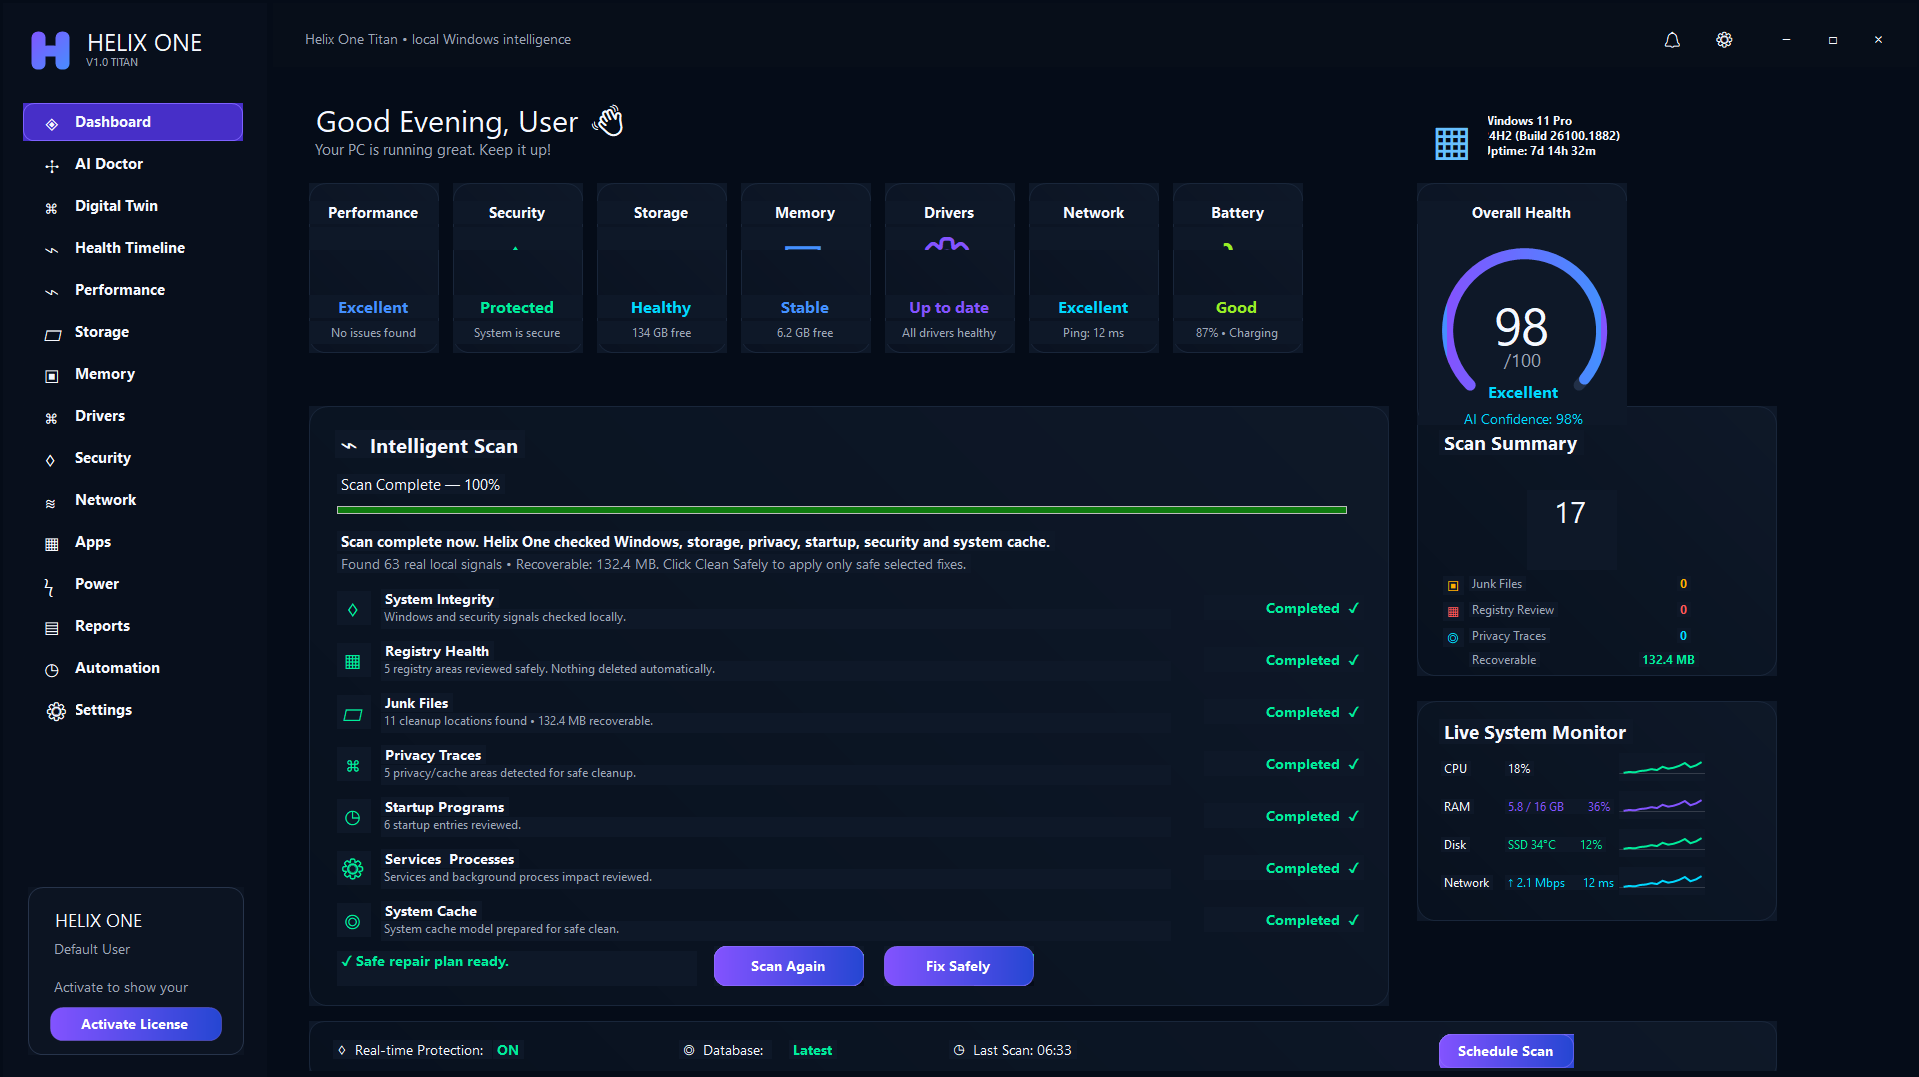Click the Disk usage sparkline graph
1919x1077 pixels.
pos(1662,844)
